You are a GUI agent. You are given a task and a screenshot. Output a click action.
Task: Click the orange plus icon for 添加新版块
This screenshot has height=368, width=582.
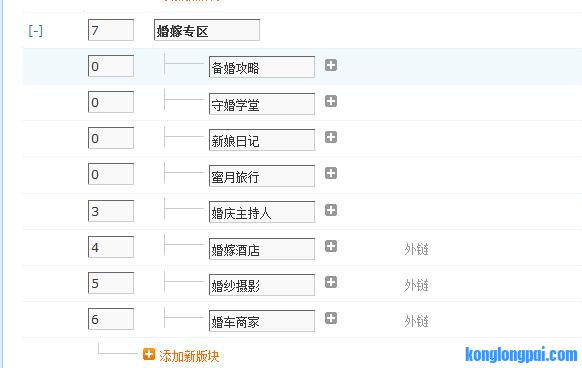tap(148, 354)
